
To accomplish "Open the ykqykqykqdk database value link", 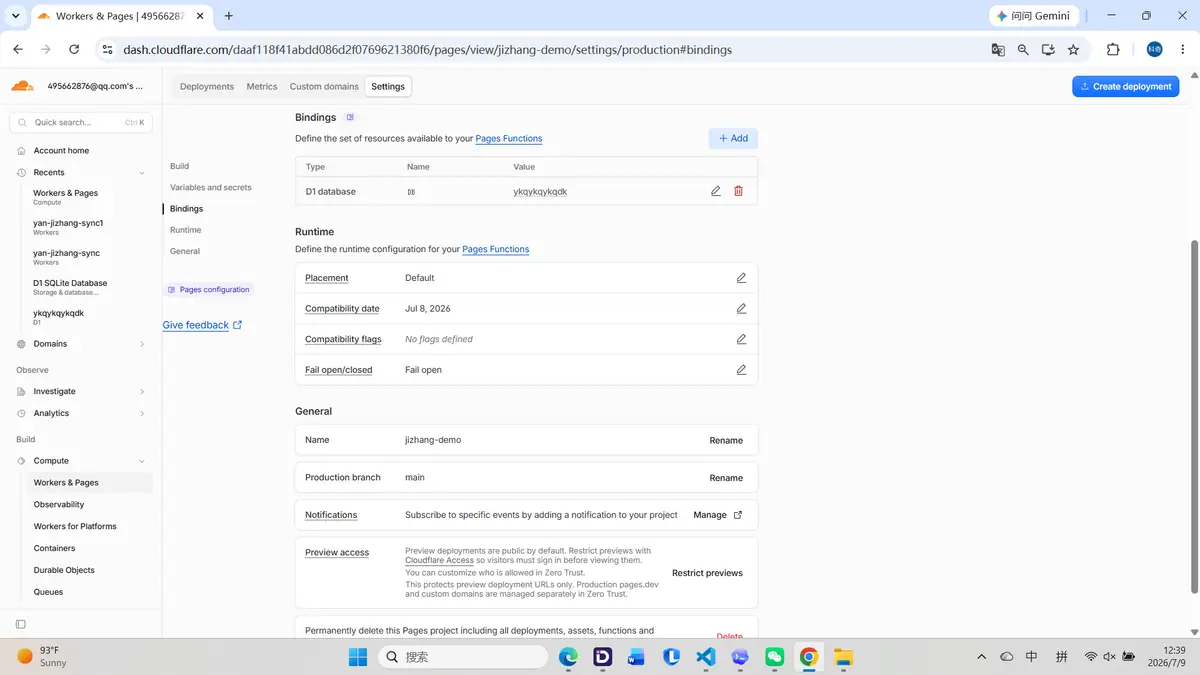I will coord(540,191).
